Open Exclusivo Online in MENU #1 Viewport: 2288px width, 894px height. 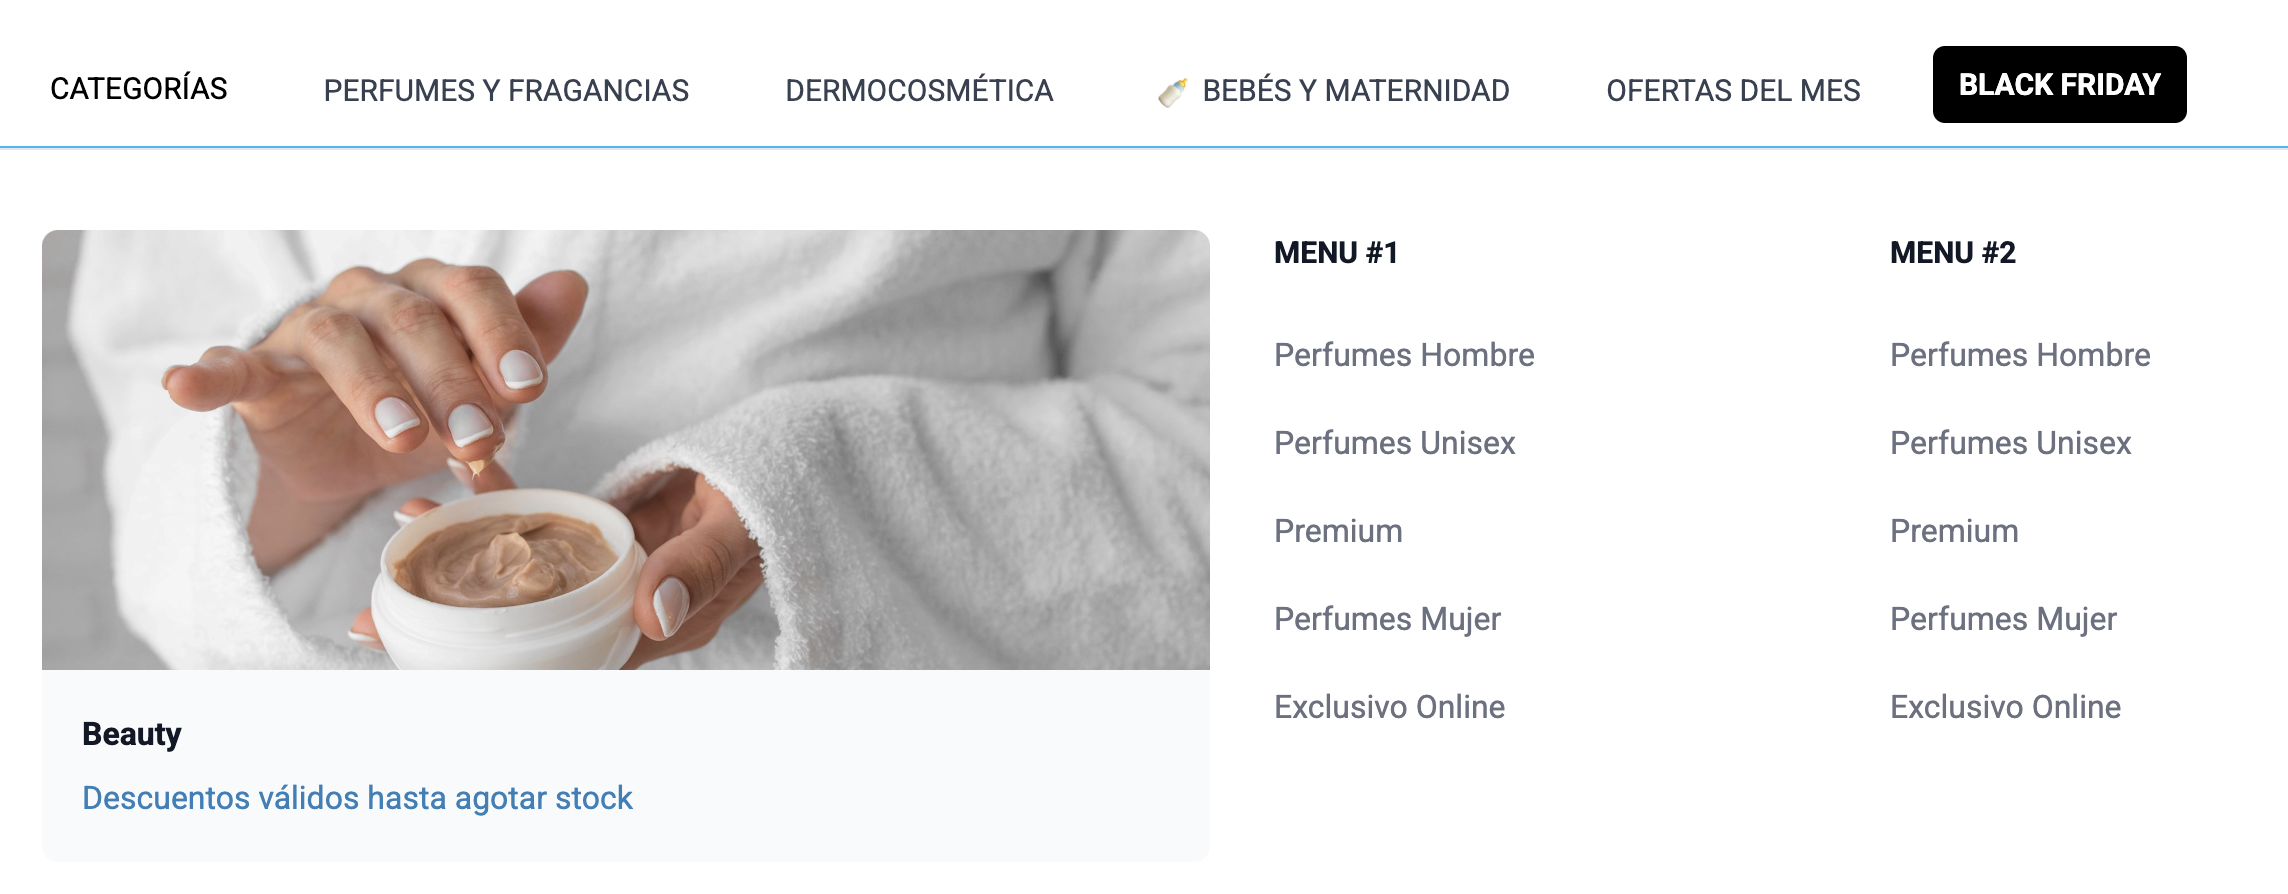(x=1389, y=707)
